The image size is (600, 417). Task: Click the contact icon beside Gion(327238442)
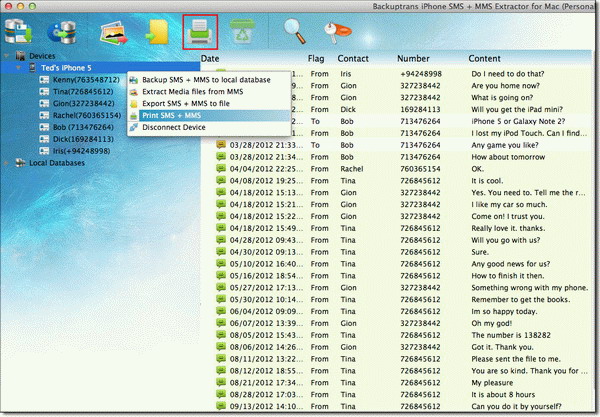point(44,103)
